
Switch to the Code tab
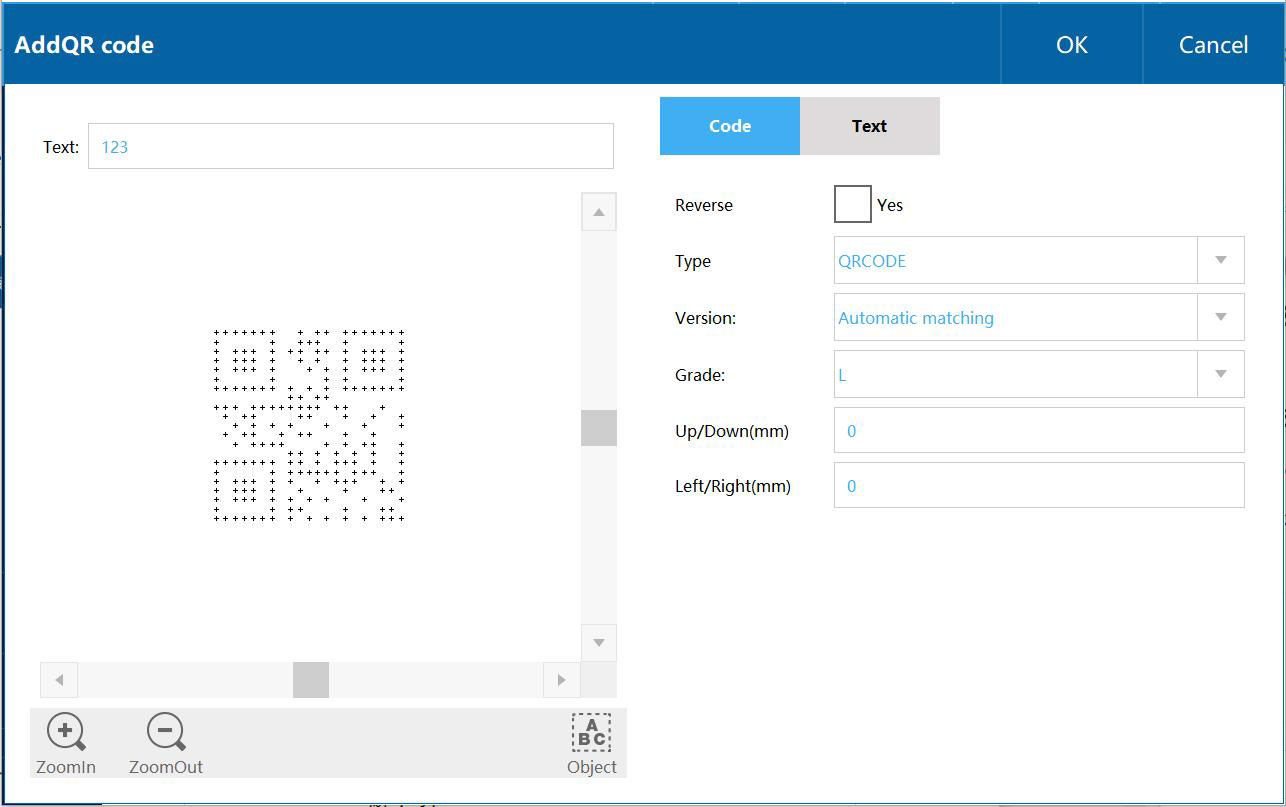click(730, 126)
